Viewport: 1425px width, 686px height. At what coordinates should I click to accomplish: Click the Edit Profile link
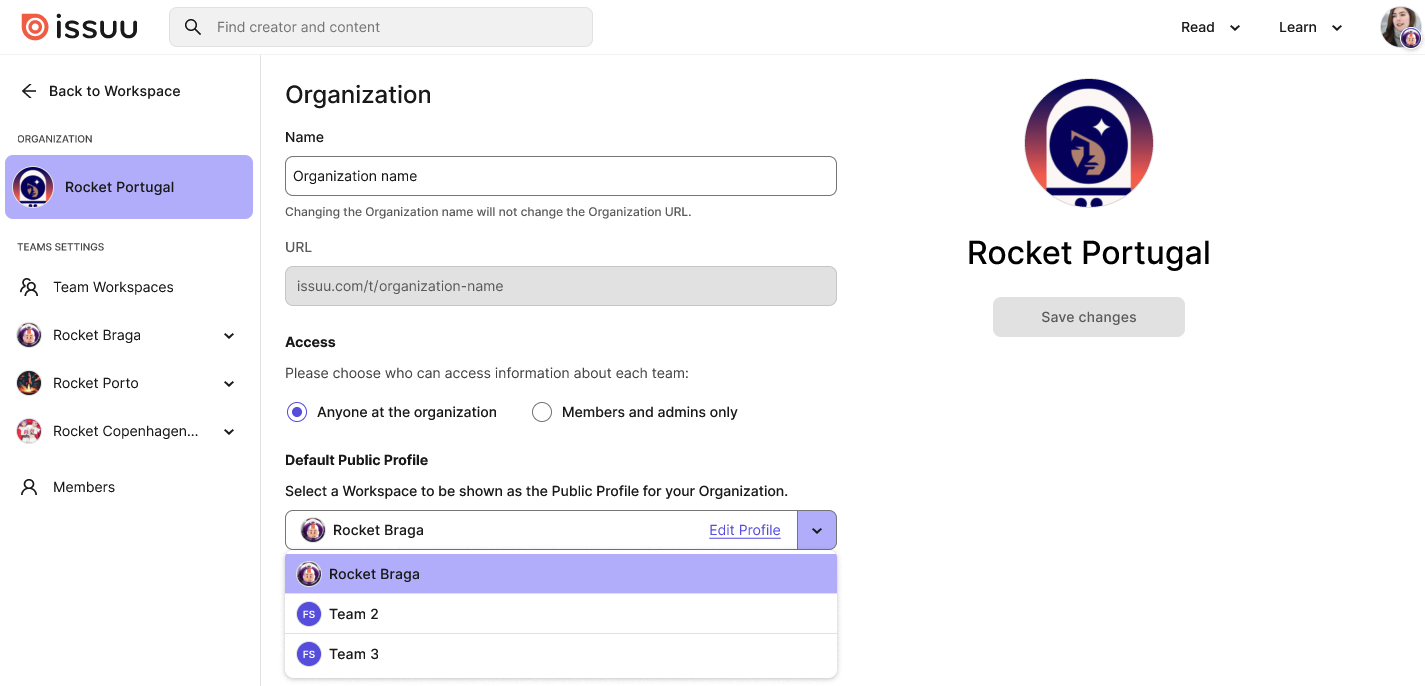(x=745, y=530)
